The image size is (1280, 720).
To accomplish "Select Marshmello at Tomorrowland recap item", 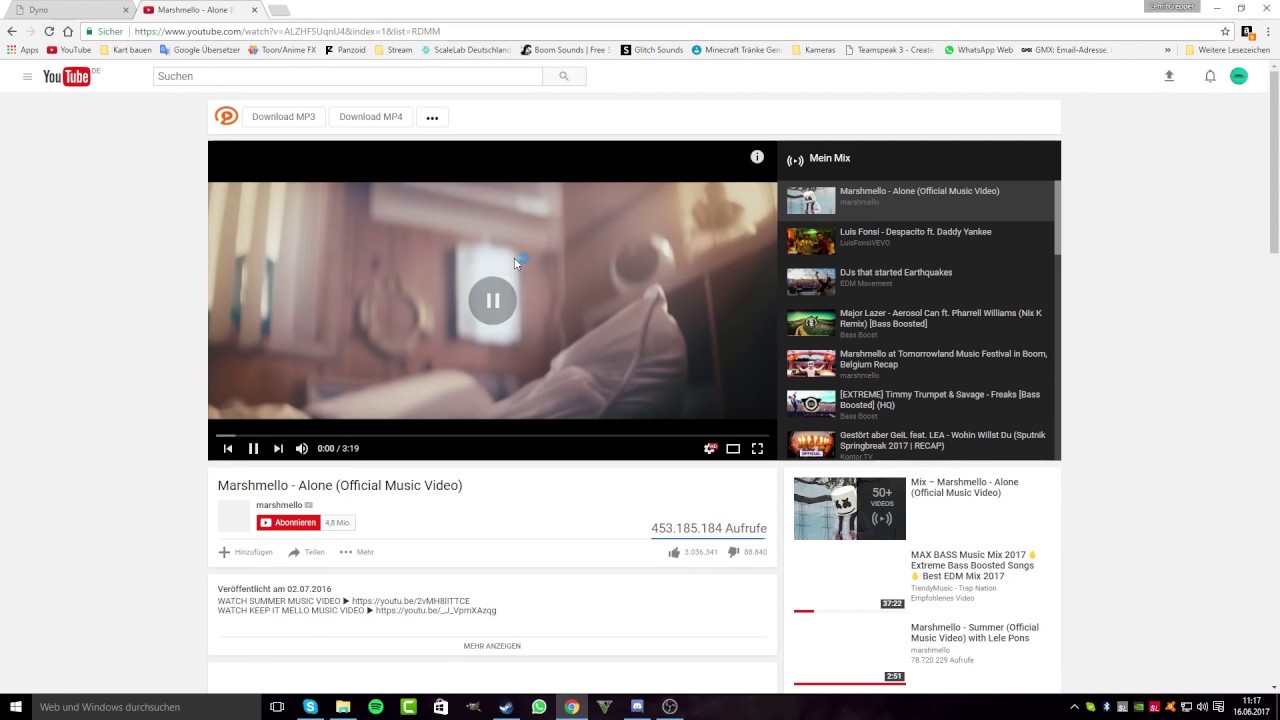I will 917,364.
